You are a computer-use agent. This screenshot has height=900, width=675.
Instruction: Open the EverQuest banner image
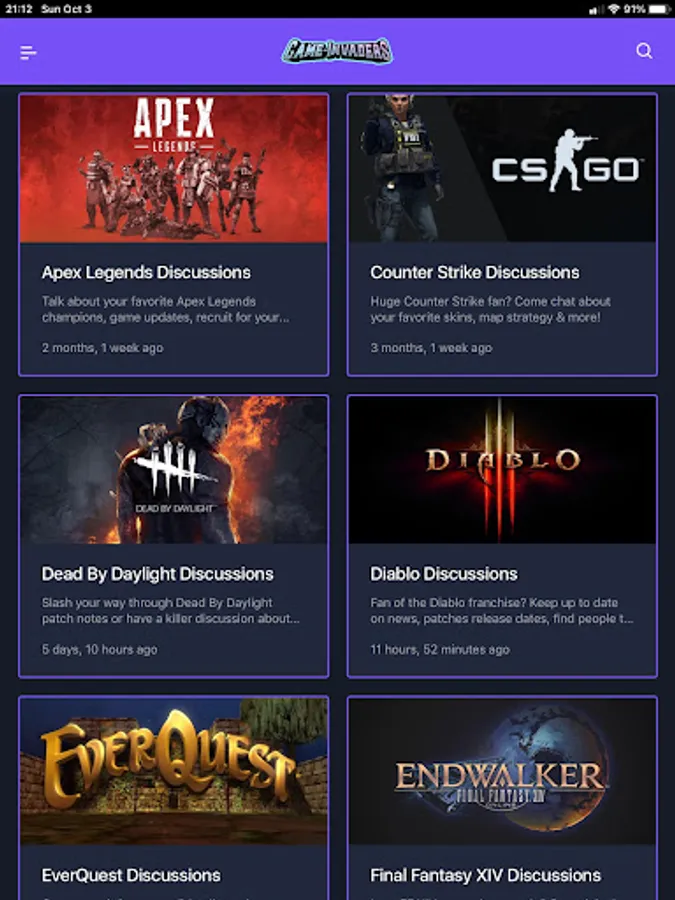(x=174, y=771)
